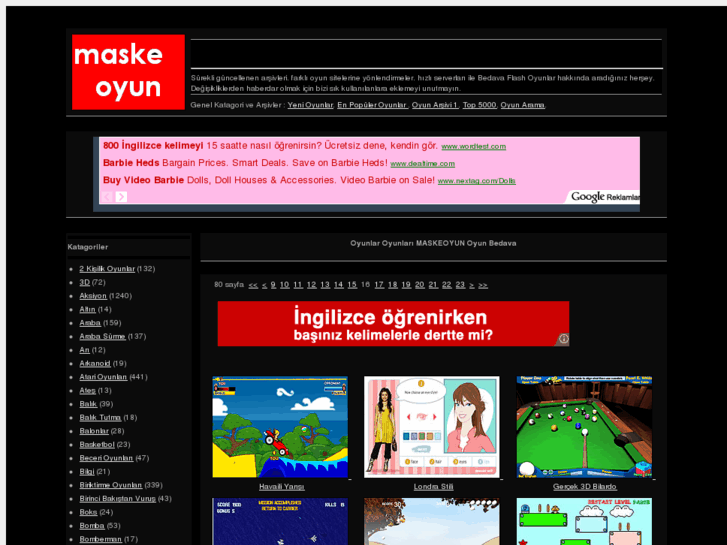Go to previous page with < link
The height and width of the screenshot is (545, 727).
pos(264,285)
